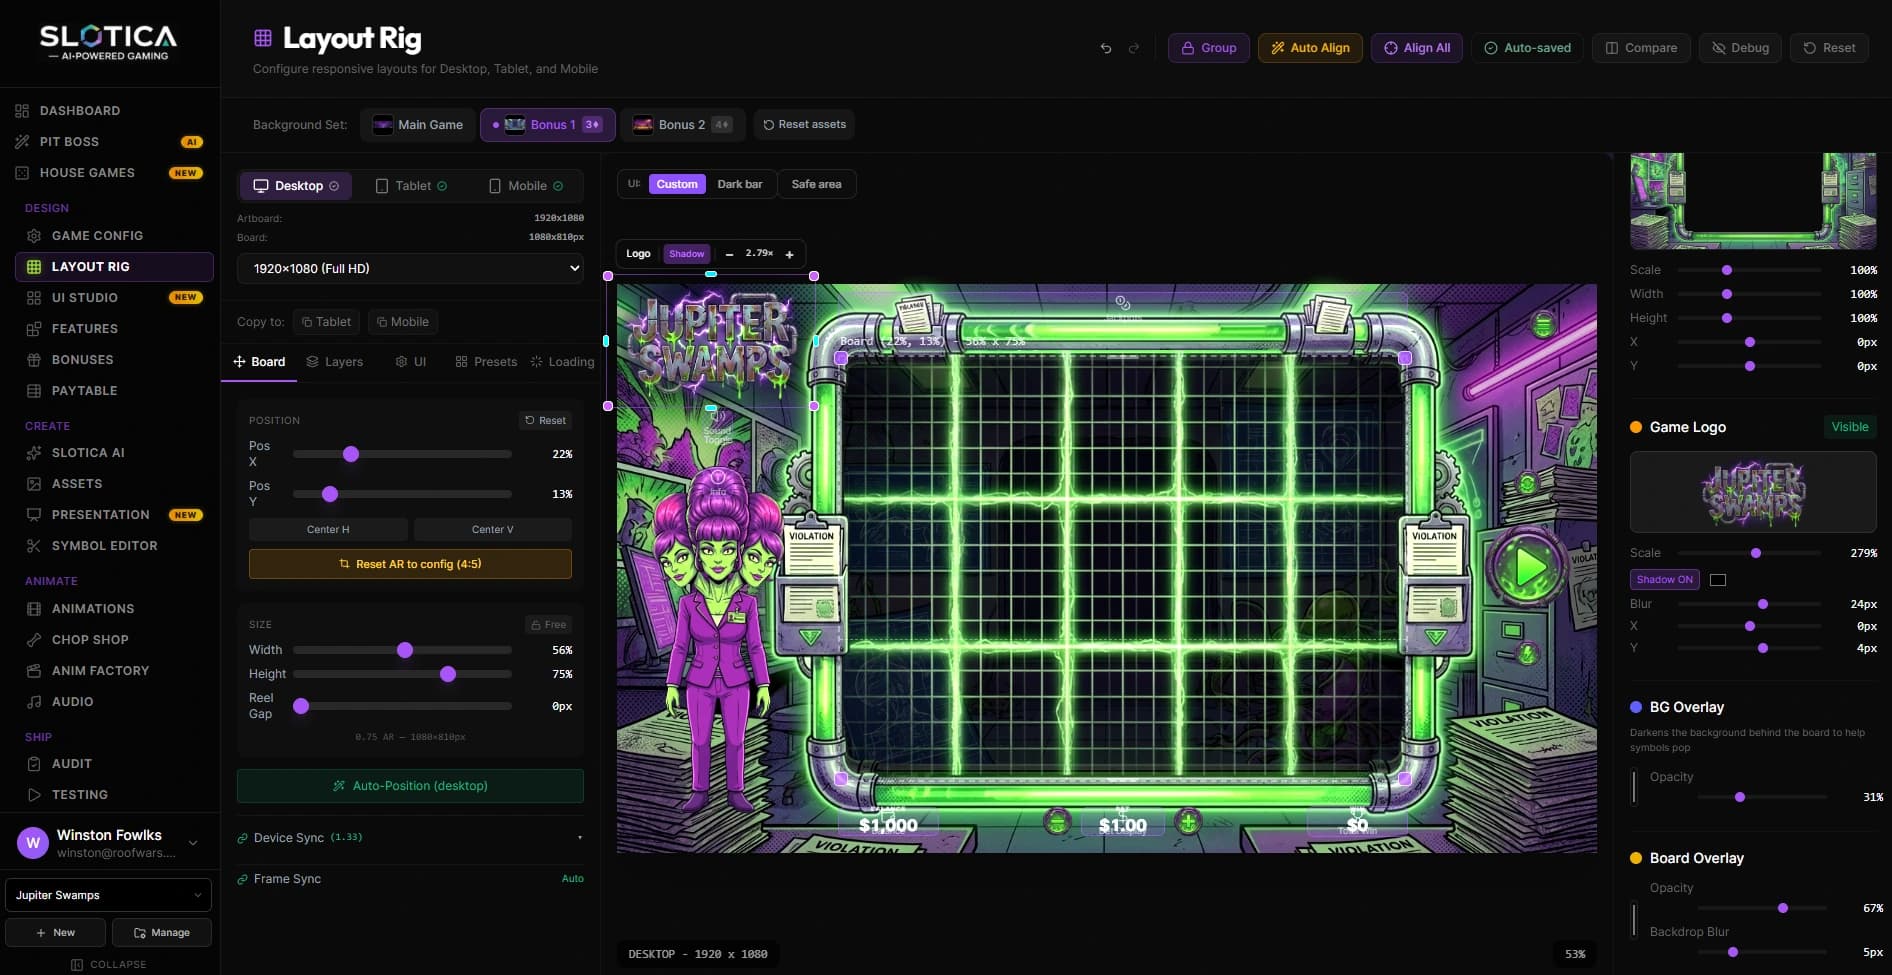Click Reset AR to config (4:5)
This screenshot has width=1892, height=975.
(x=410, y=564)
